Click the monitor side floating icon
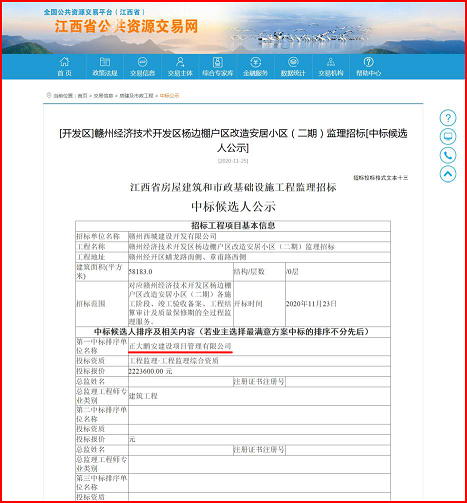 [x=448, y=136]
